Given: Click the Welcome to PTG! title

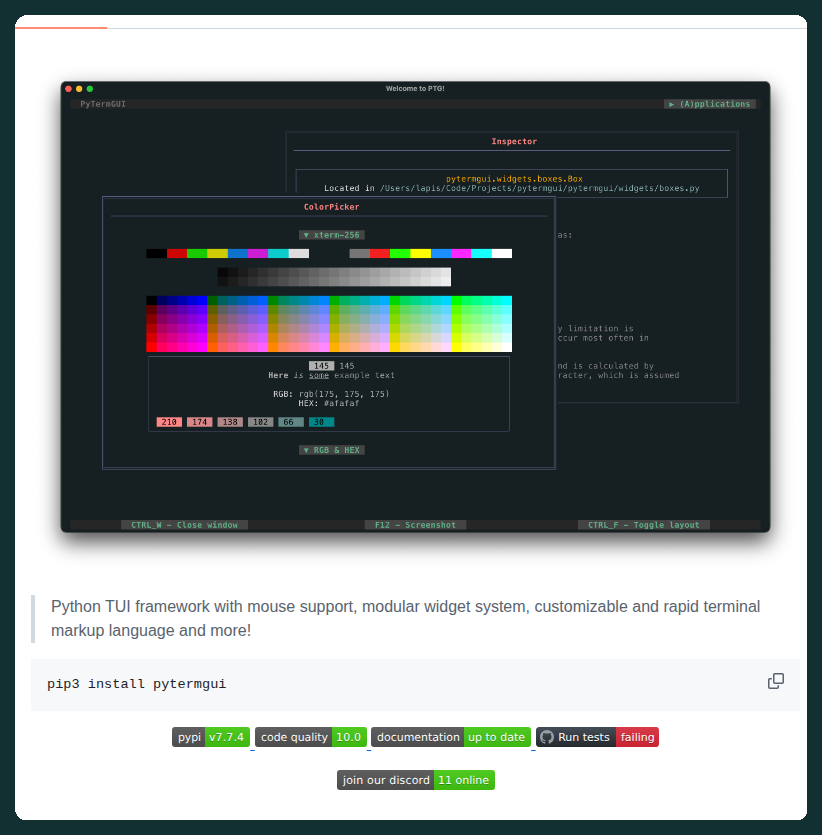Looking at the screenshot, I should point(415,88).
